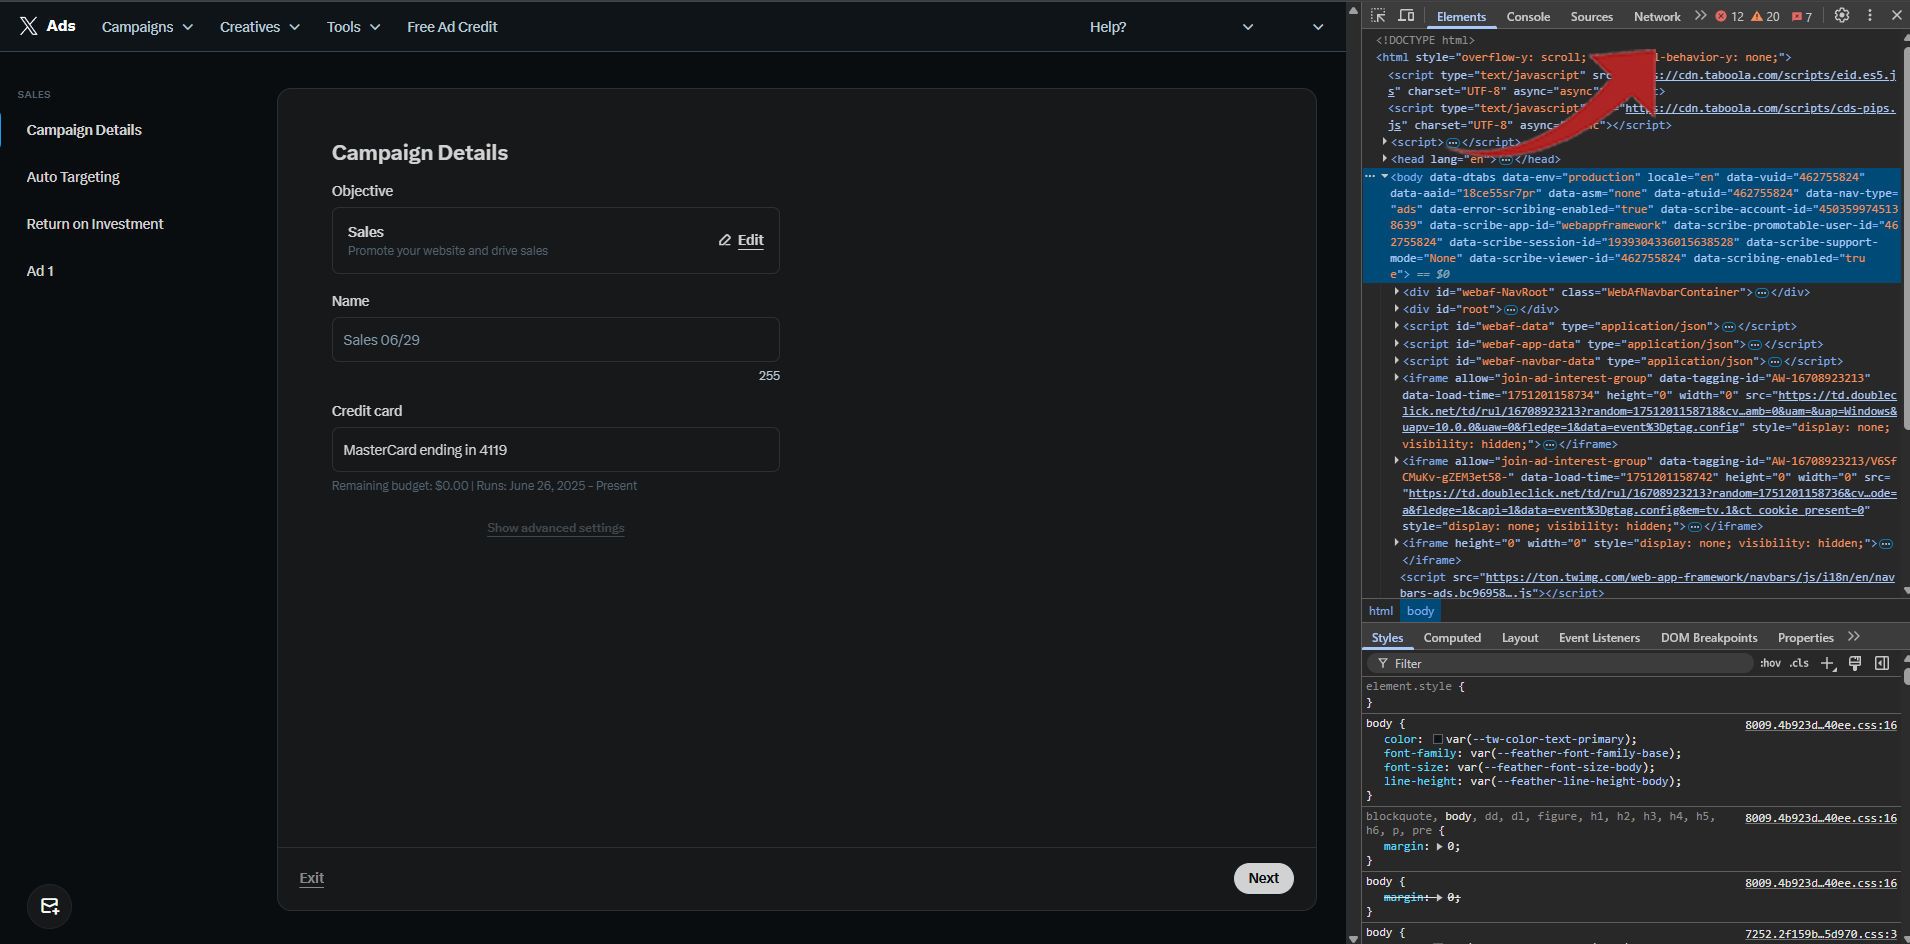Expand the webaf-NavRoot div node
Image resolution: width=1910 pixels, height=944 pixels.
coord(1397,292)
